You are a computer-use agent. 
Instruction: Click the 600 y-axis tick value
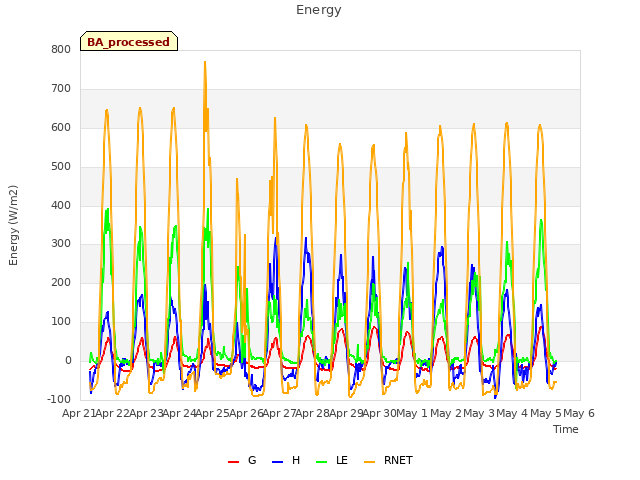tap(61, 128)
